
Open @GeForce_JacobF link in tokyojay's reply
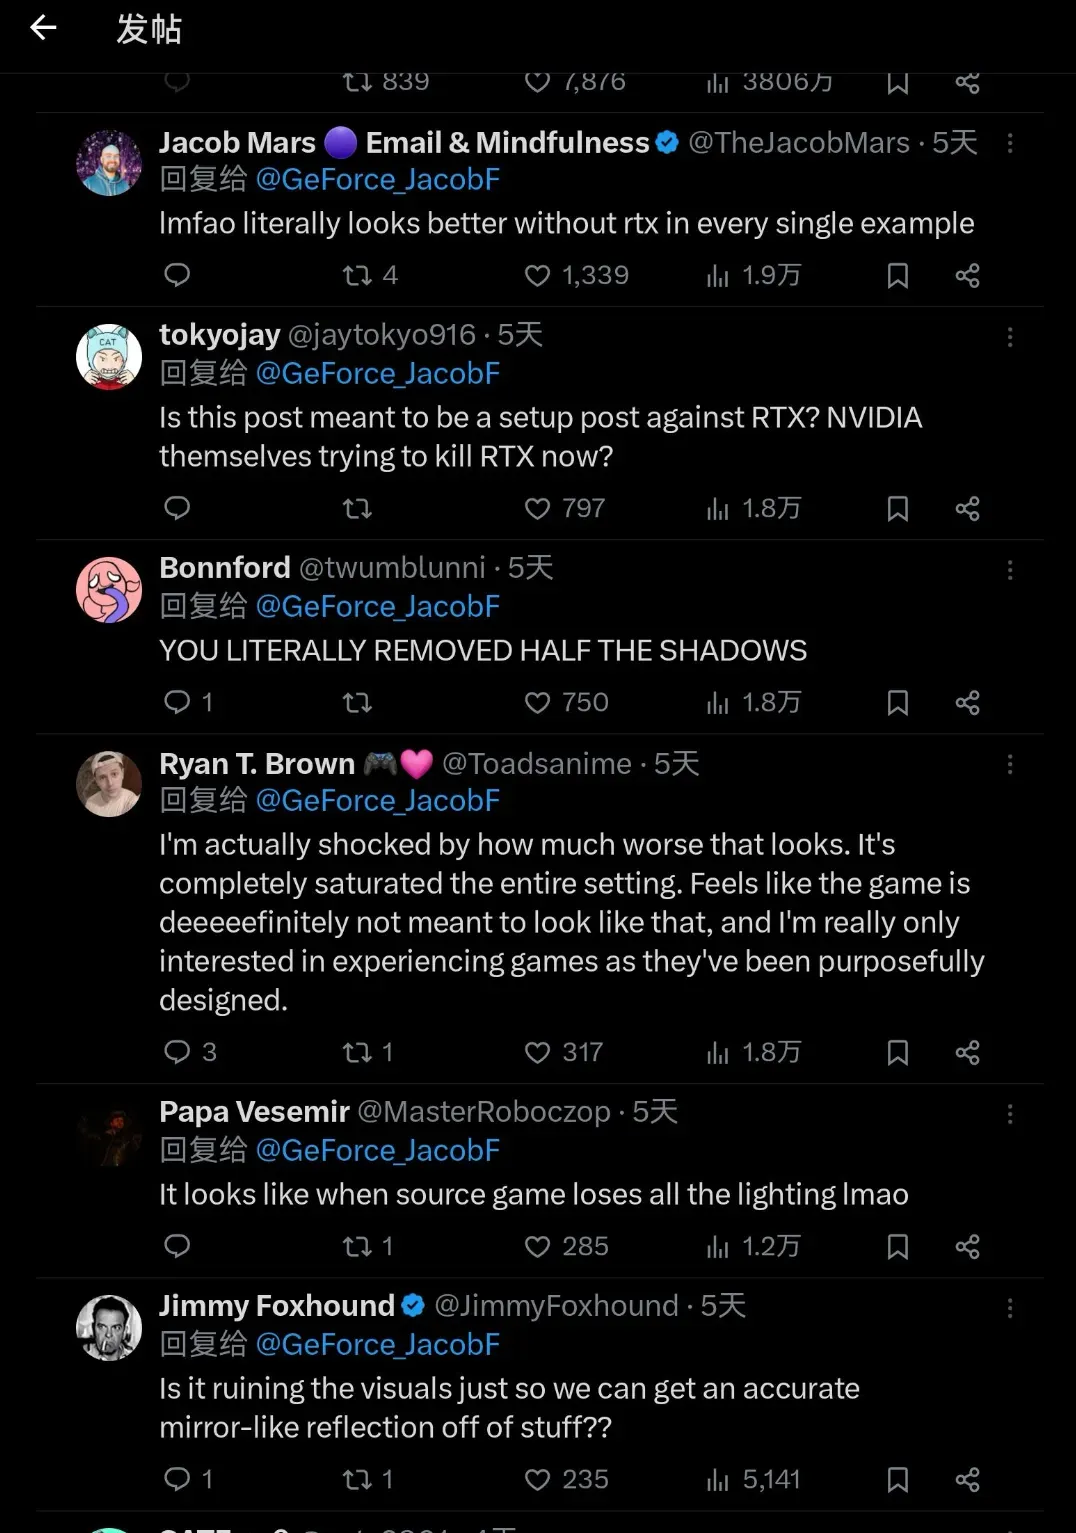click(377, 374)
